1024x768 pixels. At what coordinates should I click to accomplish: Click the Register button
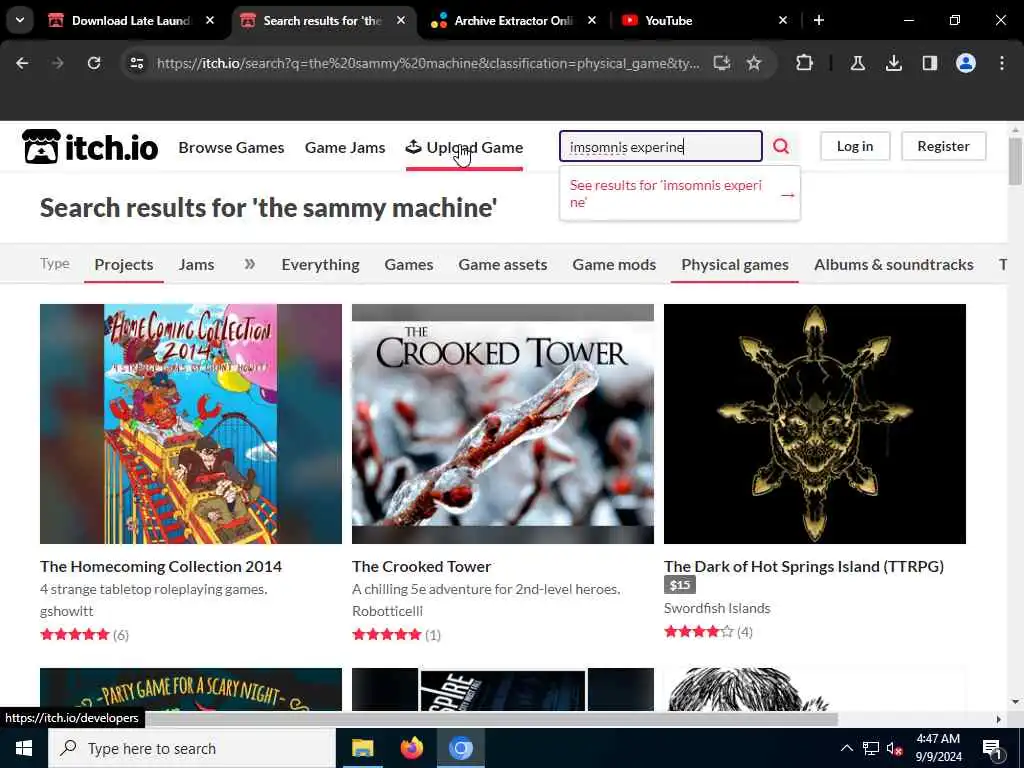(x=943, y=146)
